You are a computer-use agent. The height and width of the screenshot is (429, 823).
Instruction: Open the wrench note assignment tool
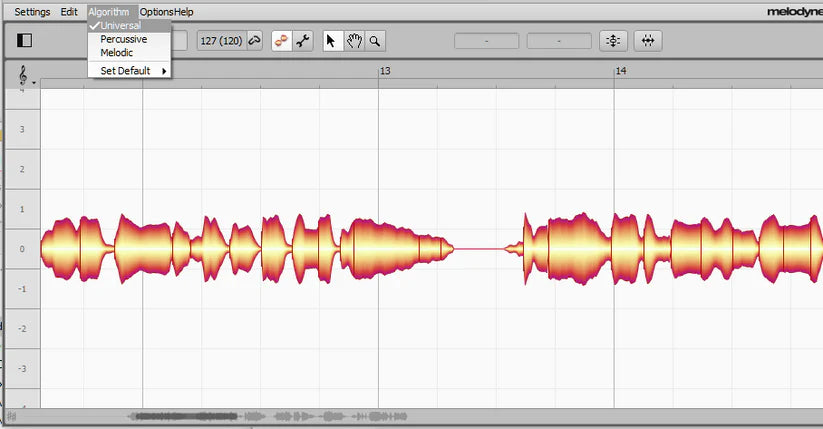(303, 41)
